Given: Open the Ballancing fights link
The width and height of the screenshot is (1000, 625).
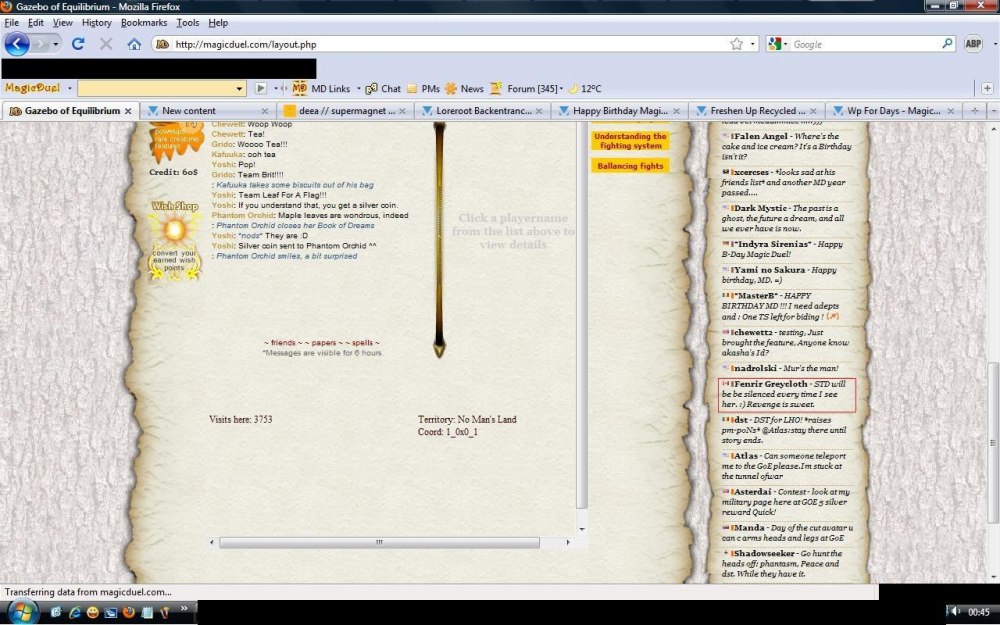Looking at the screenshot, I should pos(630,166).
